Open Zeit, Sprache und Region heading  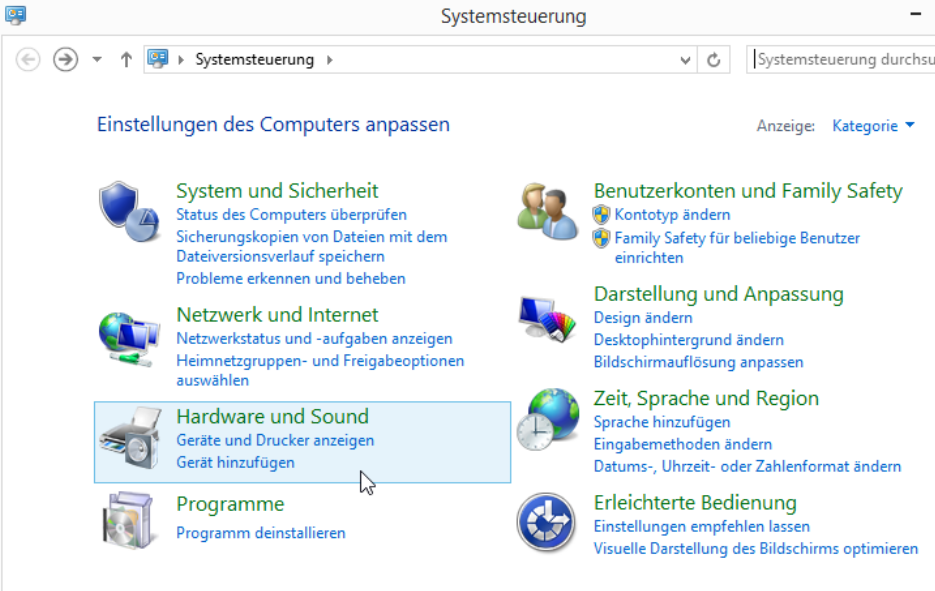706,398
